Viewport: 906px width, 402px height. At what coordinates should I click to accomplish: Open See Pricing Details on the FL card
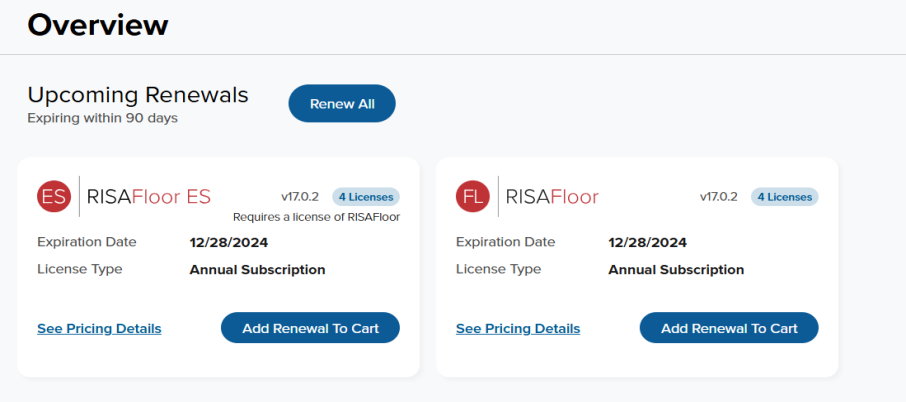(518, 329)
